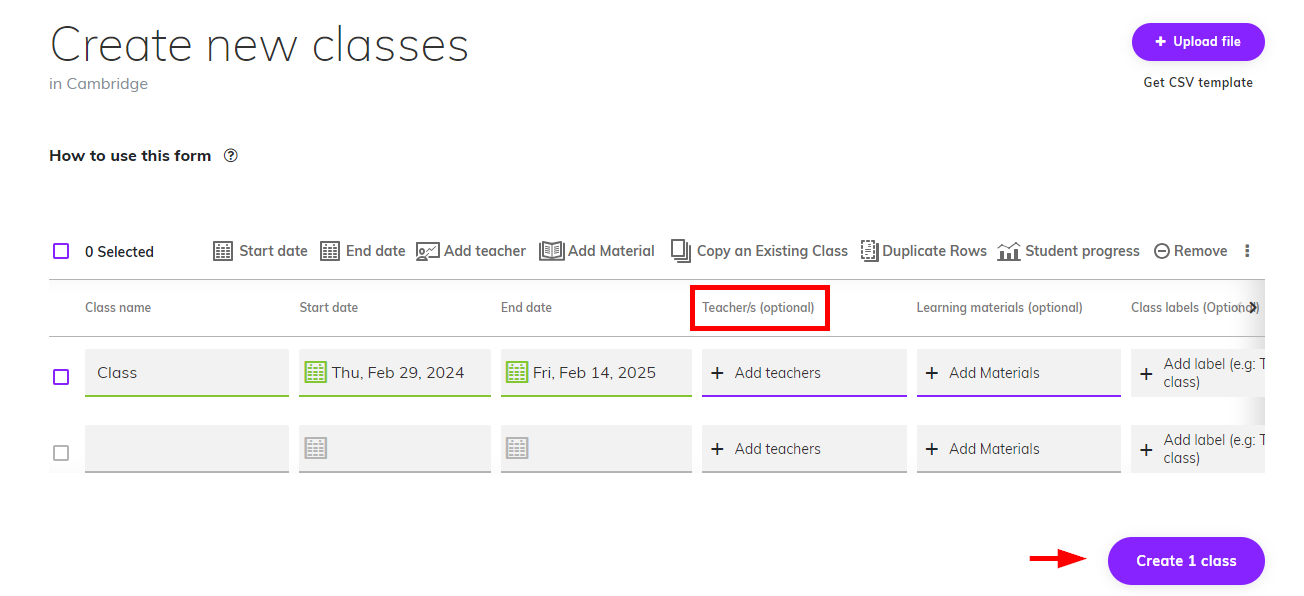The height and width of the screenshot is (596, 1304).
Task: Open the help icon beside How to use this form
Action: (x=231, y=155)
